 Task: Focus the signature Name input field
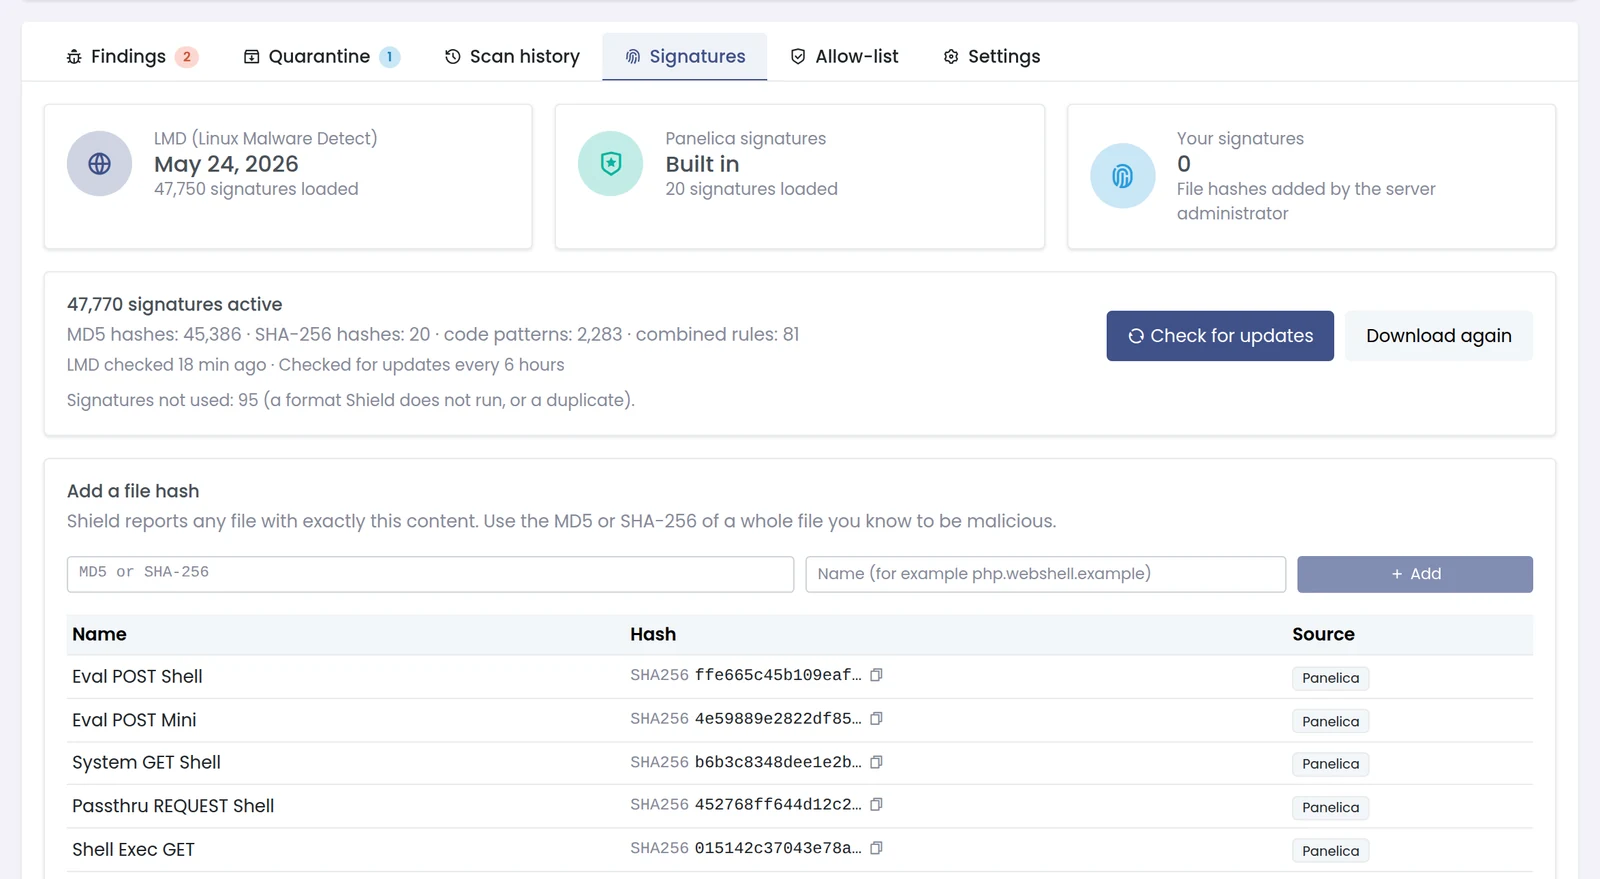(1046, 574)
